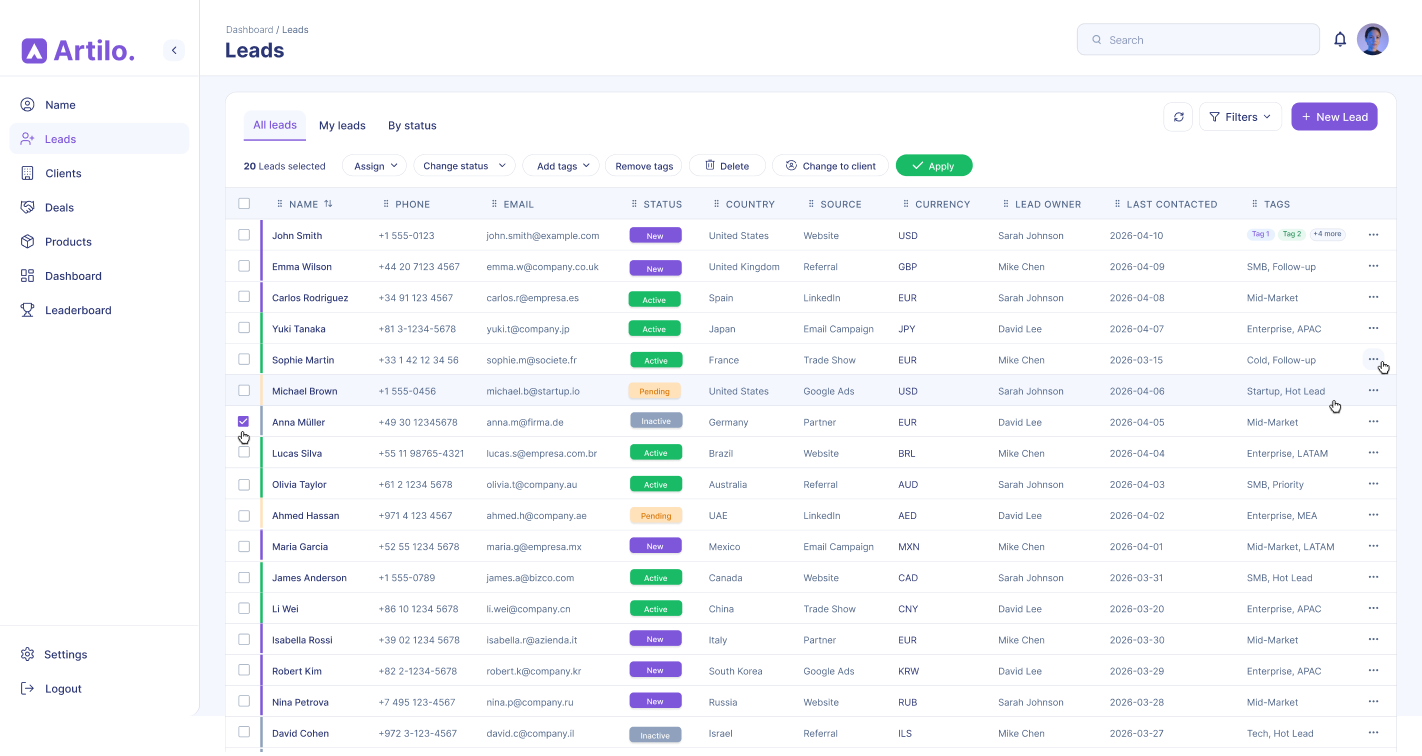This screenshot has height=756, width=1422.
Task: Go to Deals in the sidebar
Action: pyautogui.click(x=99, y=207)
